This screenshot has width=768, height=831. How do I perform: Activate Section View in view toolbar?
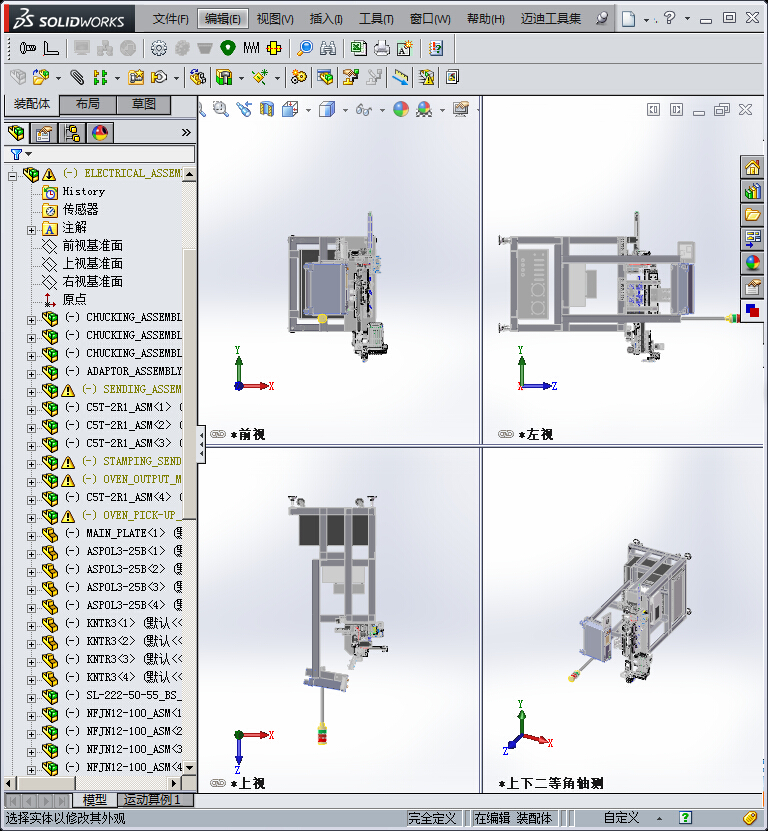click(x=267, y=110)
